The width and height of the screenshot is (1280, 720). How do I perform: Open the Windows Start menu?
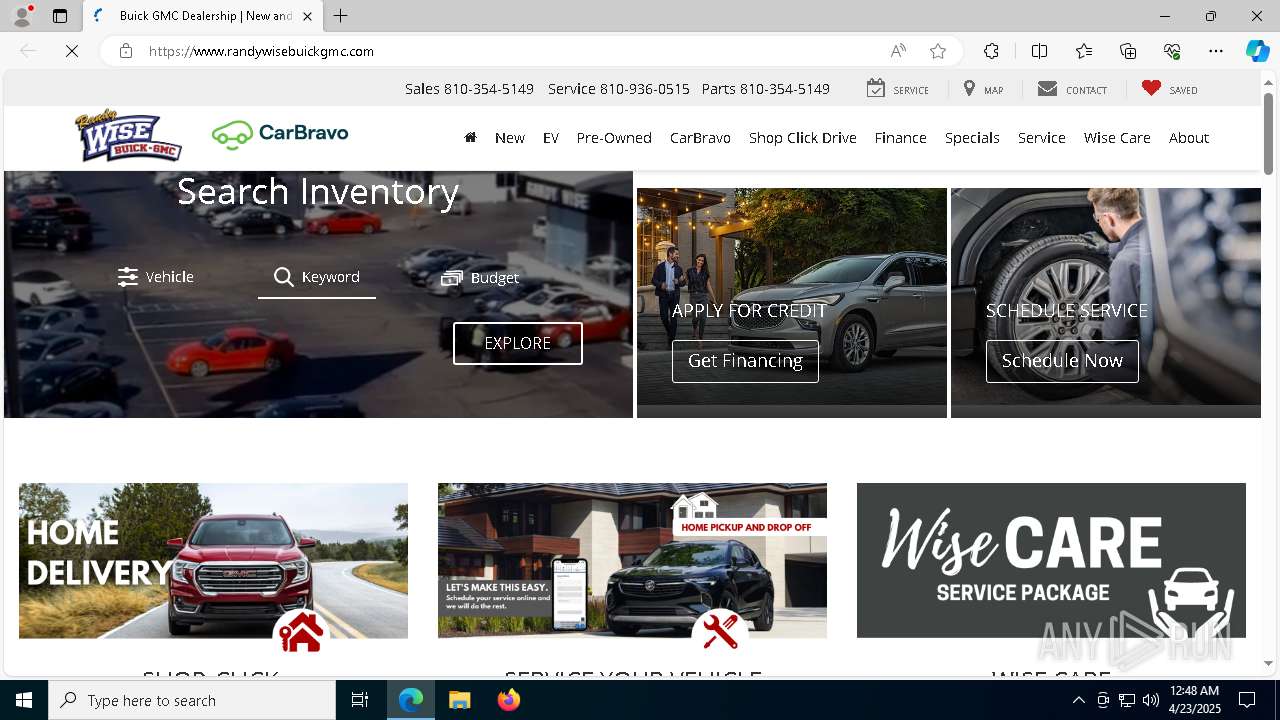click(x=24, y=700)
